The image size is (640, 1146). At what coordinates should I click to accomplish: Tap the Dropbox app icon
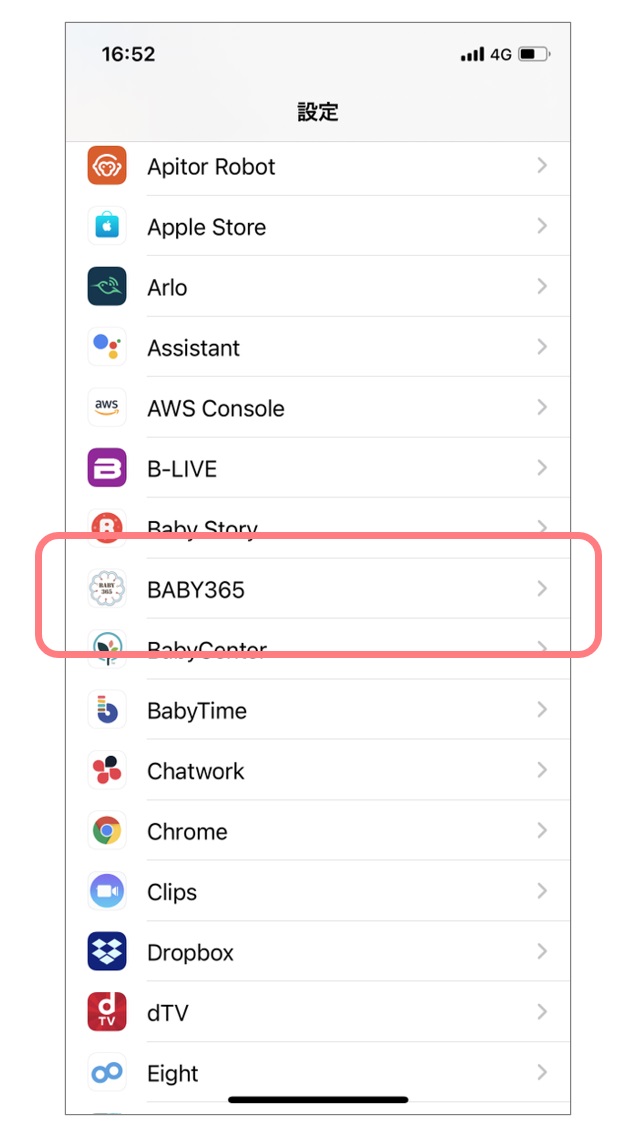[x=107, y=952]
